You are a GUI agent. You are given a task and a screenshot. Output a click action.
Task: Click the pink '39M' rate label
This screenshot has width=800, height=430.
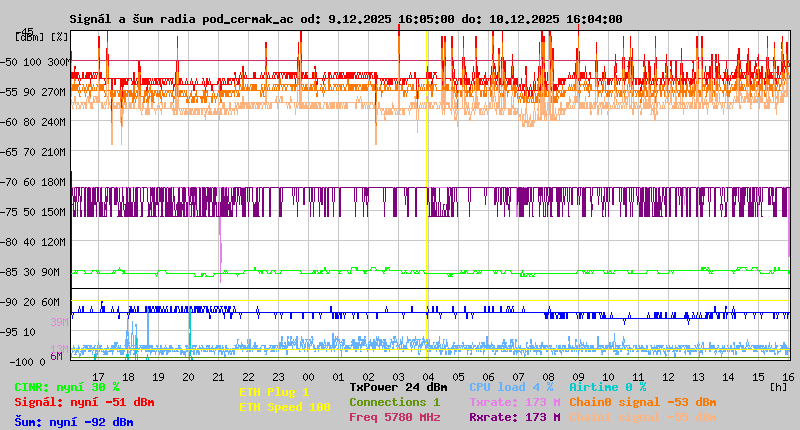click(x=59, y=322)
